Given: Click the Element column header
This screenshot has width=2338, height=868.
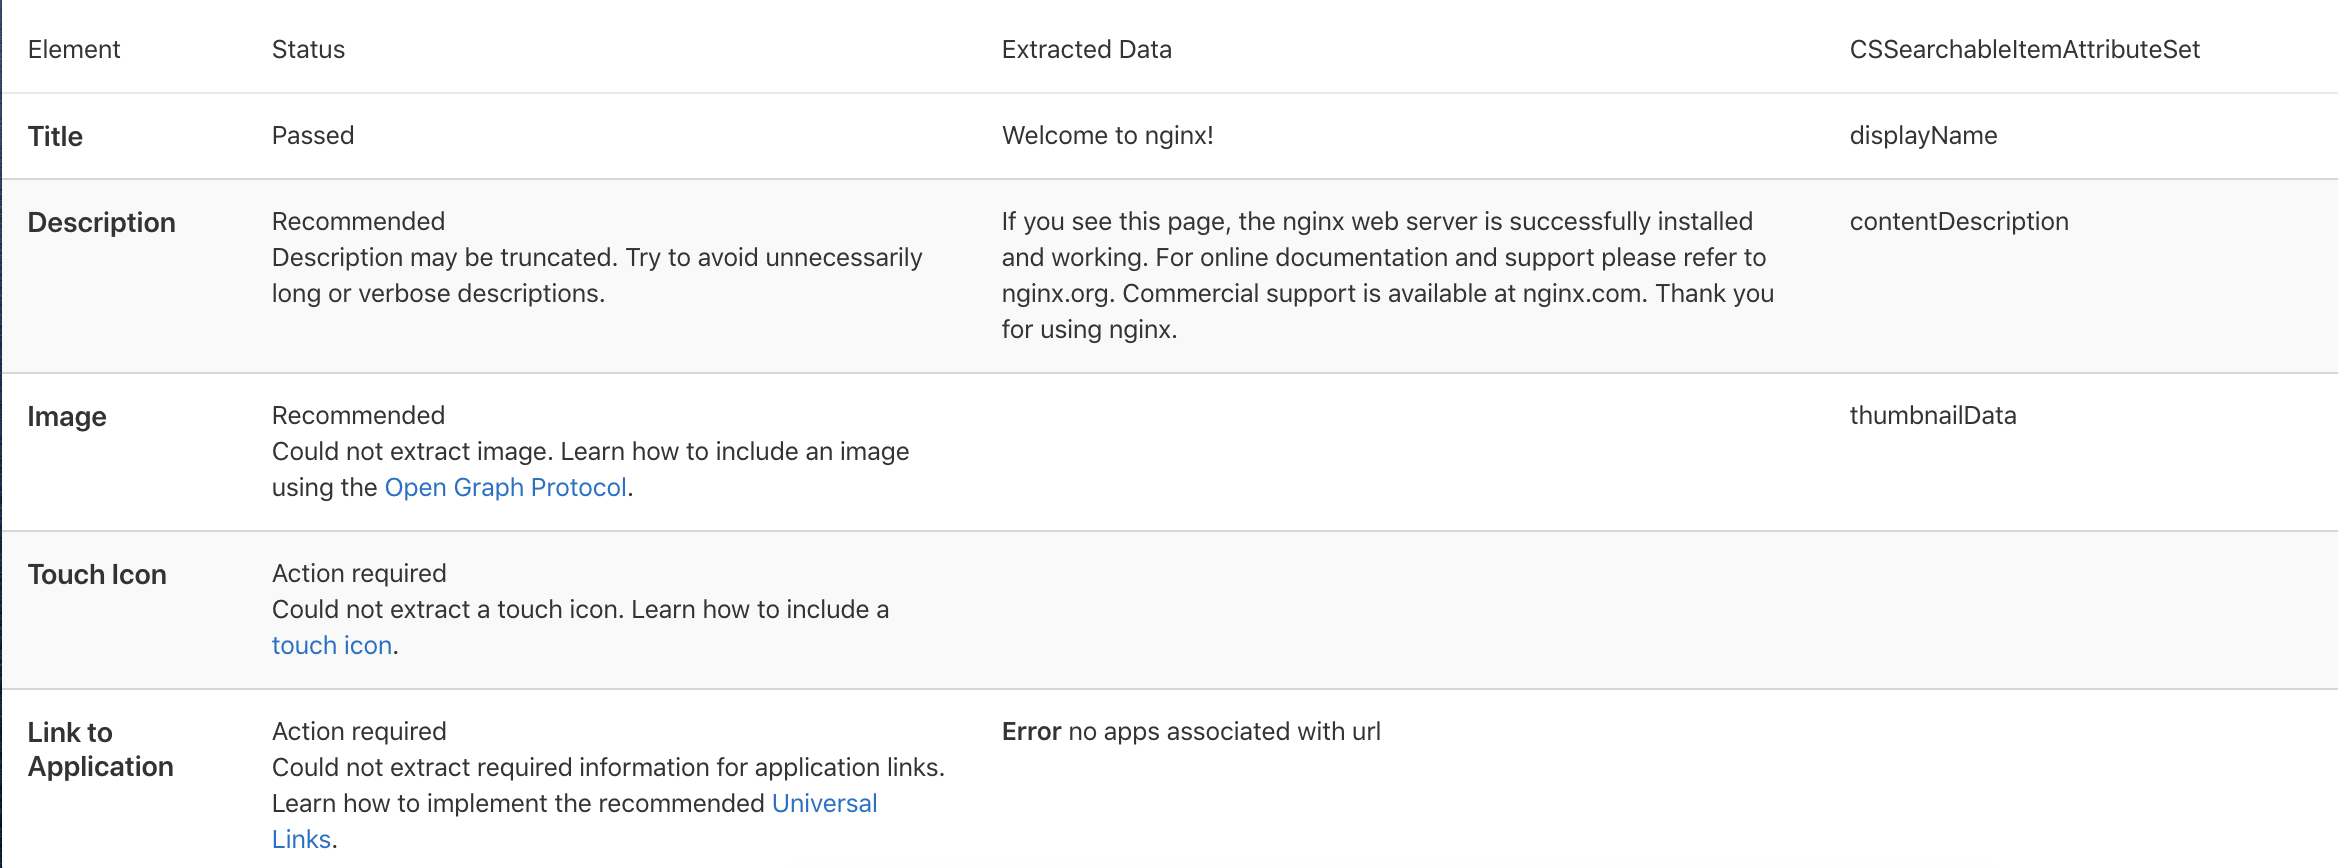Looking at the screenshot, I should coord(74,49).
